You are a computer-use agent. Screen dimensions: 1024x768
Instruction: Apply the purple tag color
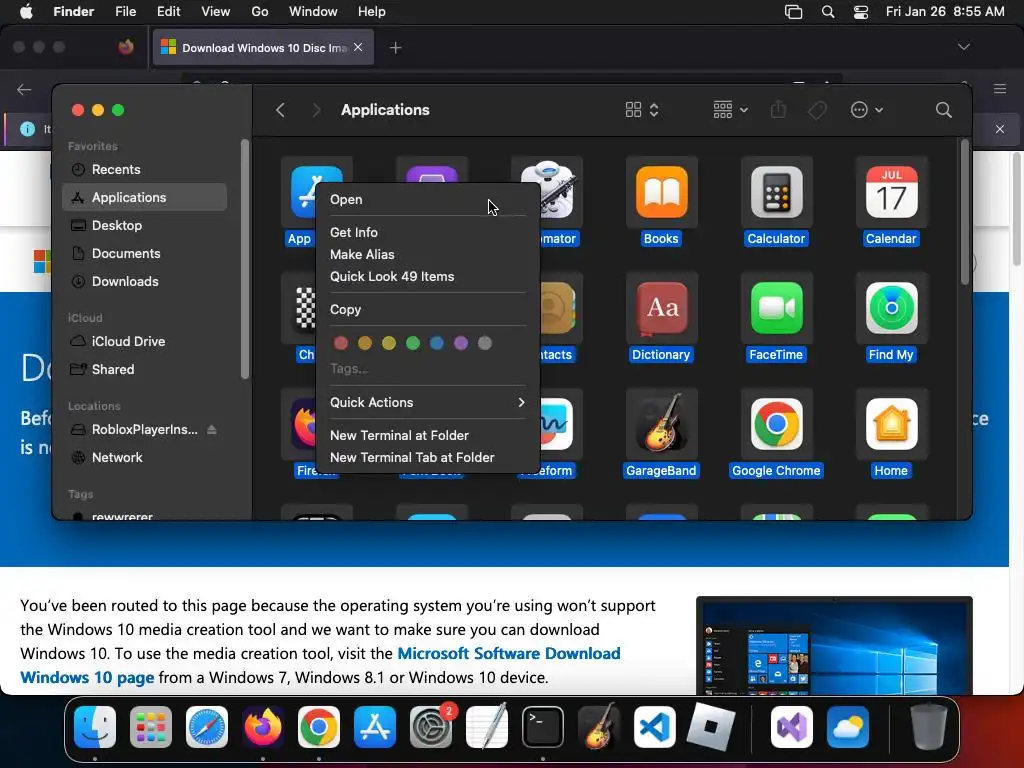(x=461, y=343)
